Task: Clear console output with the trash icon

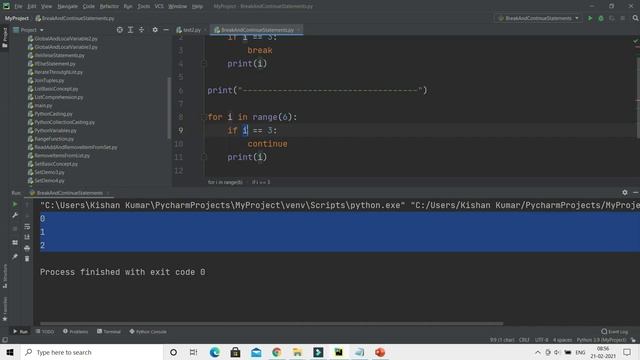Action: pos(27,259)
